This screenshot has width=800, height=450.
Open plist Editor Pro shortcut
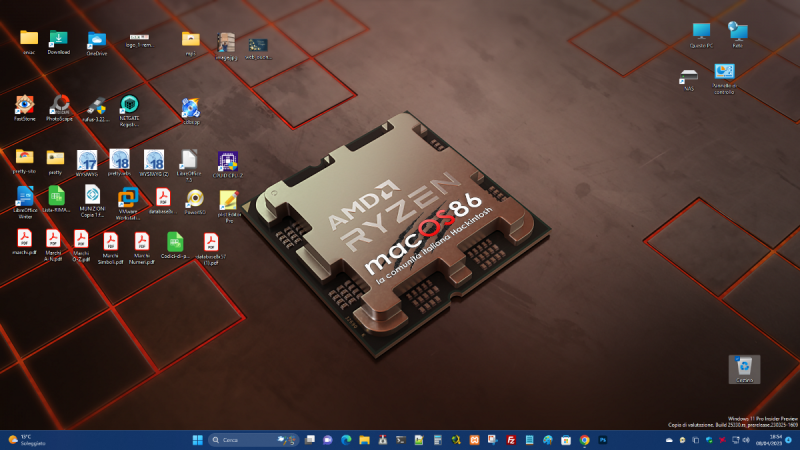(x=229, y=206)
